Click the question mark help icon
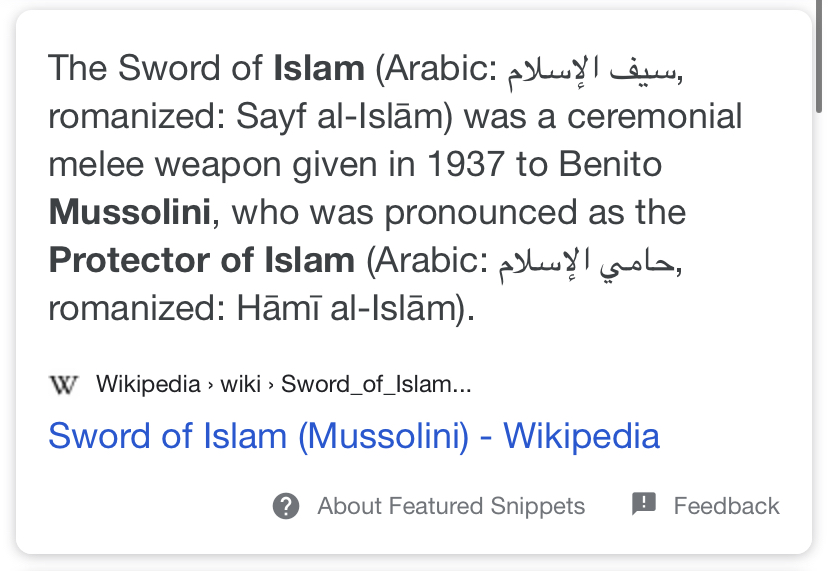Image resolution: width=828 pixels, height=571 pixels. (x=286, y=506)
